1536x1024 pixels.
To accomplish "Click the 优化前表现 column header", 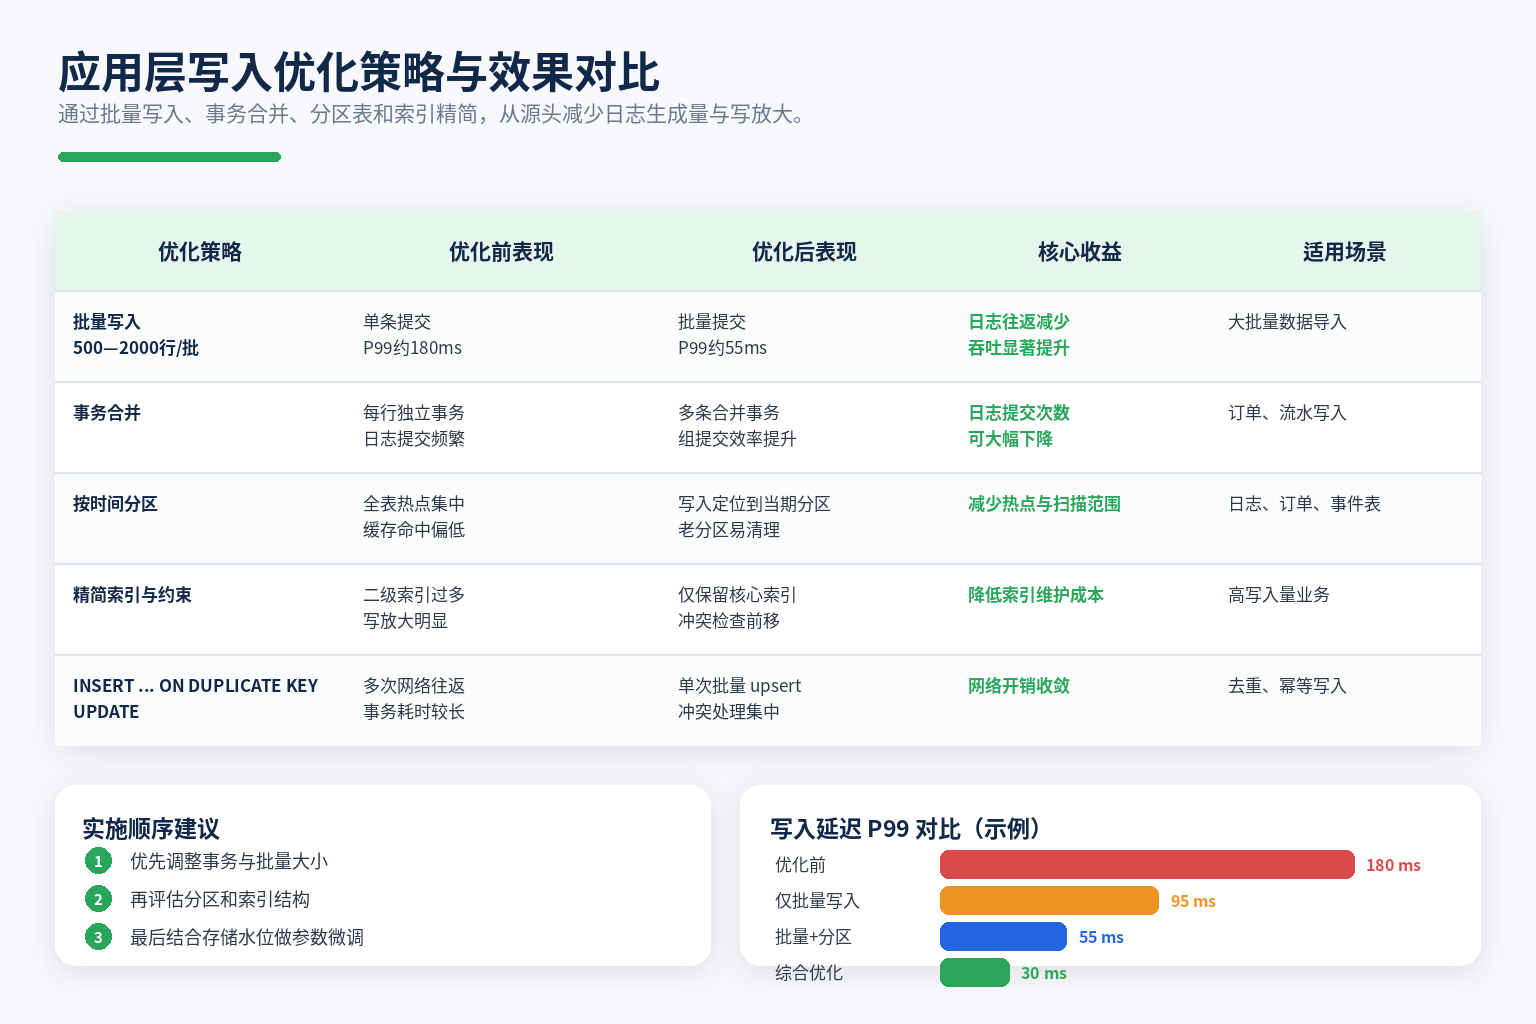I will 501,252.
